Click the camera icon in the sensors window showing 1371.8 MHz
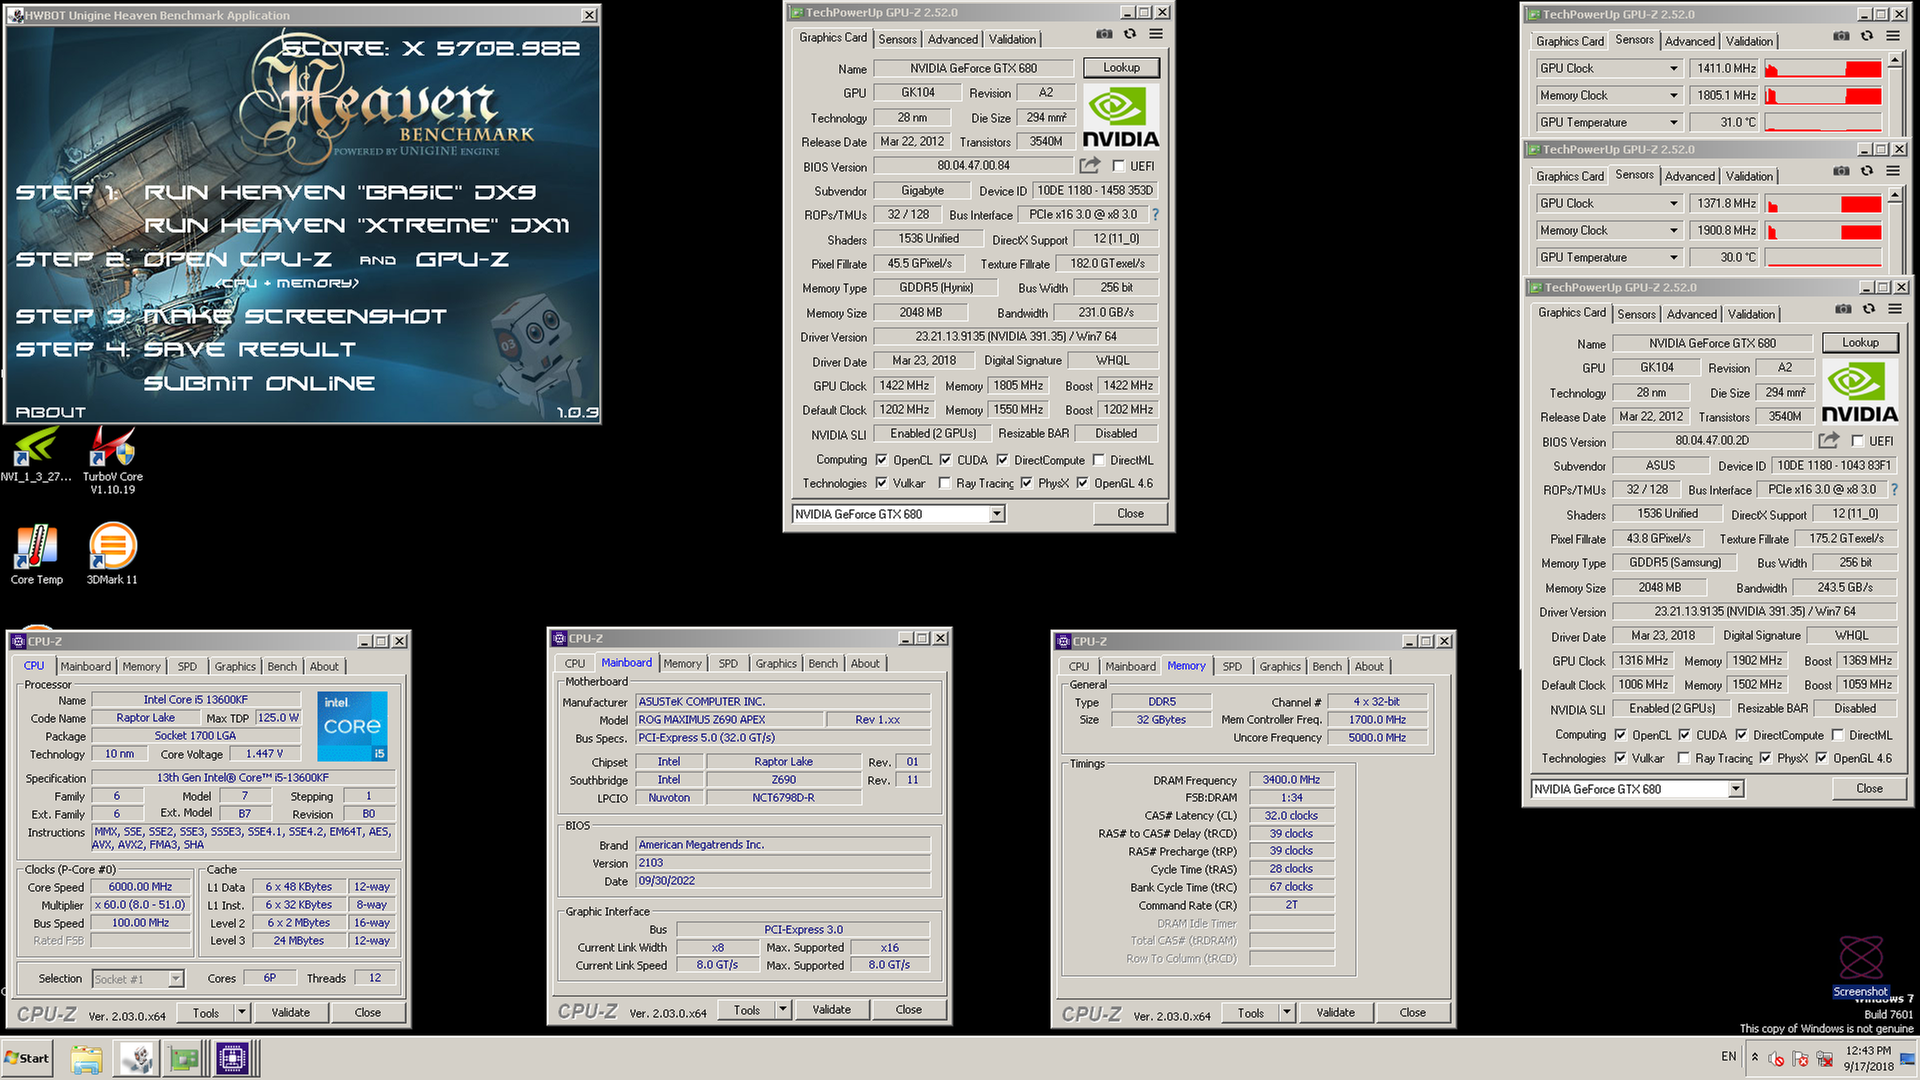This screenshot has height=1080, width=1920. click(x=1841, y=171)
